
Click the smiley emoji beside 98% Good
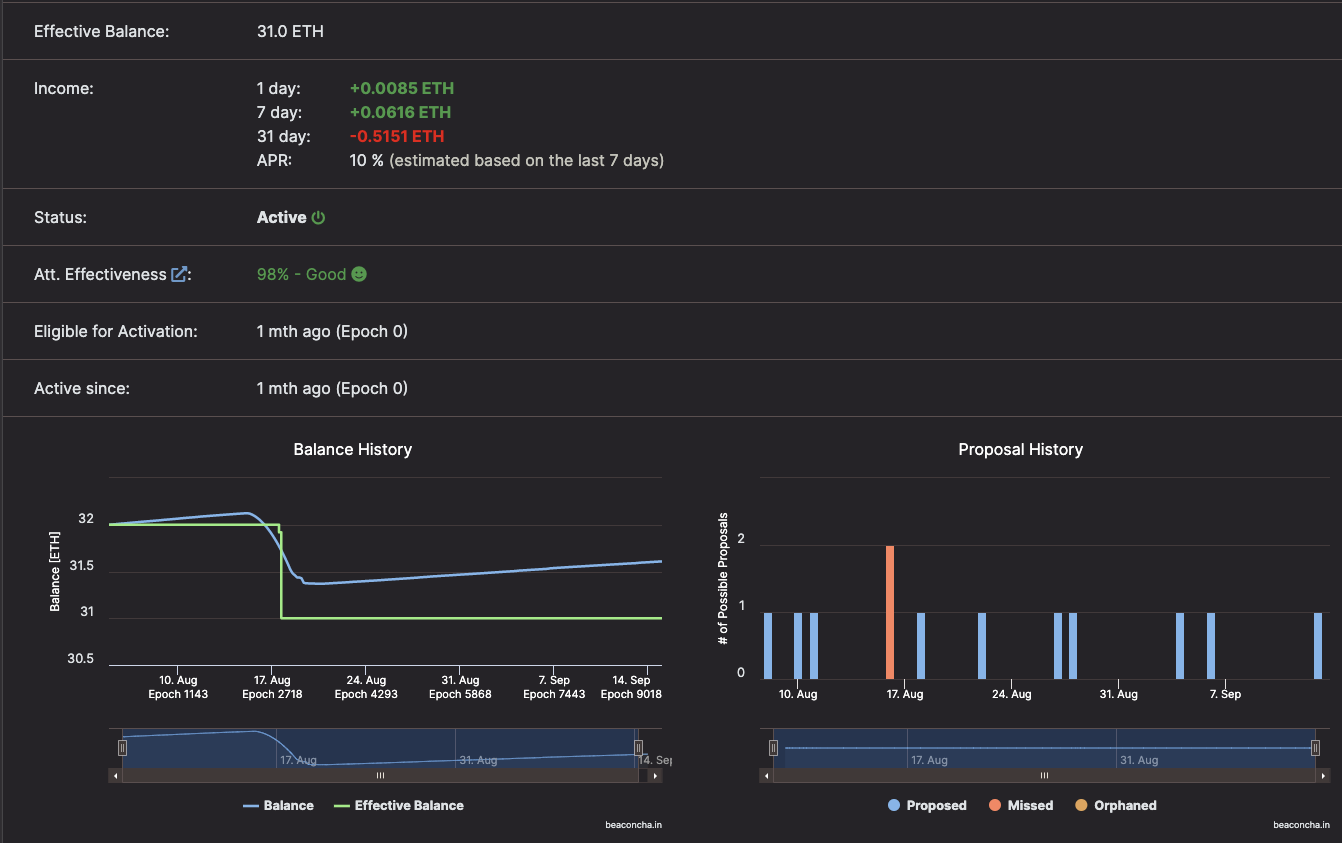click(x=359, y=273)
